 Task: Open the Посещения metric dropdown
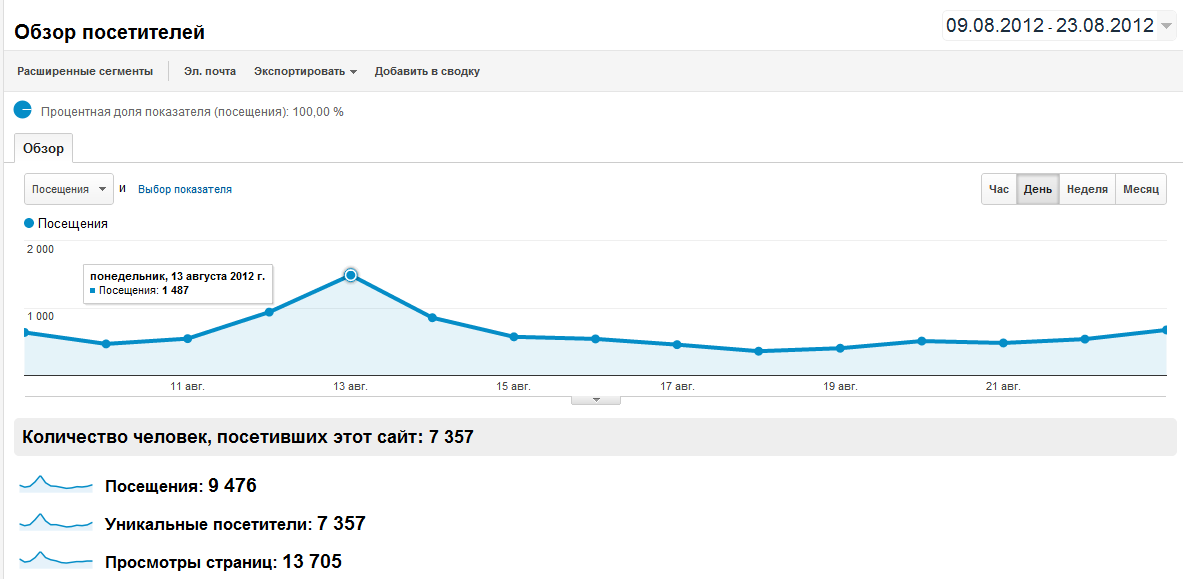point(68,189)
